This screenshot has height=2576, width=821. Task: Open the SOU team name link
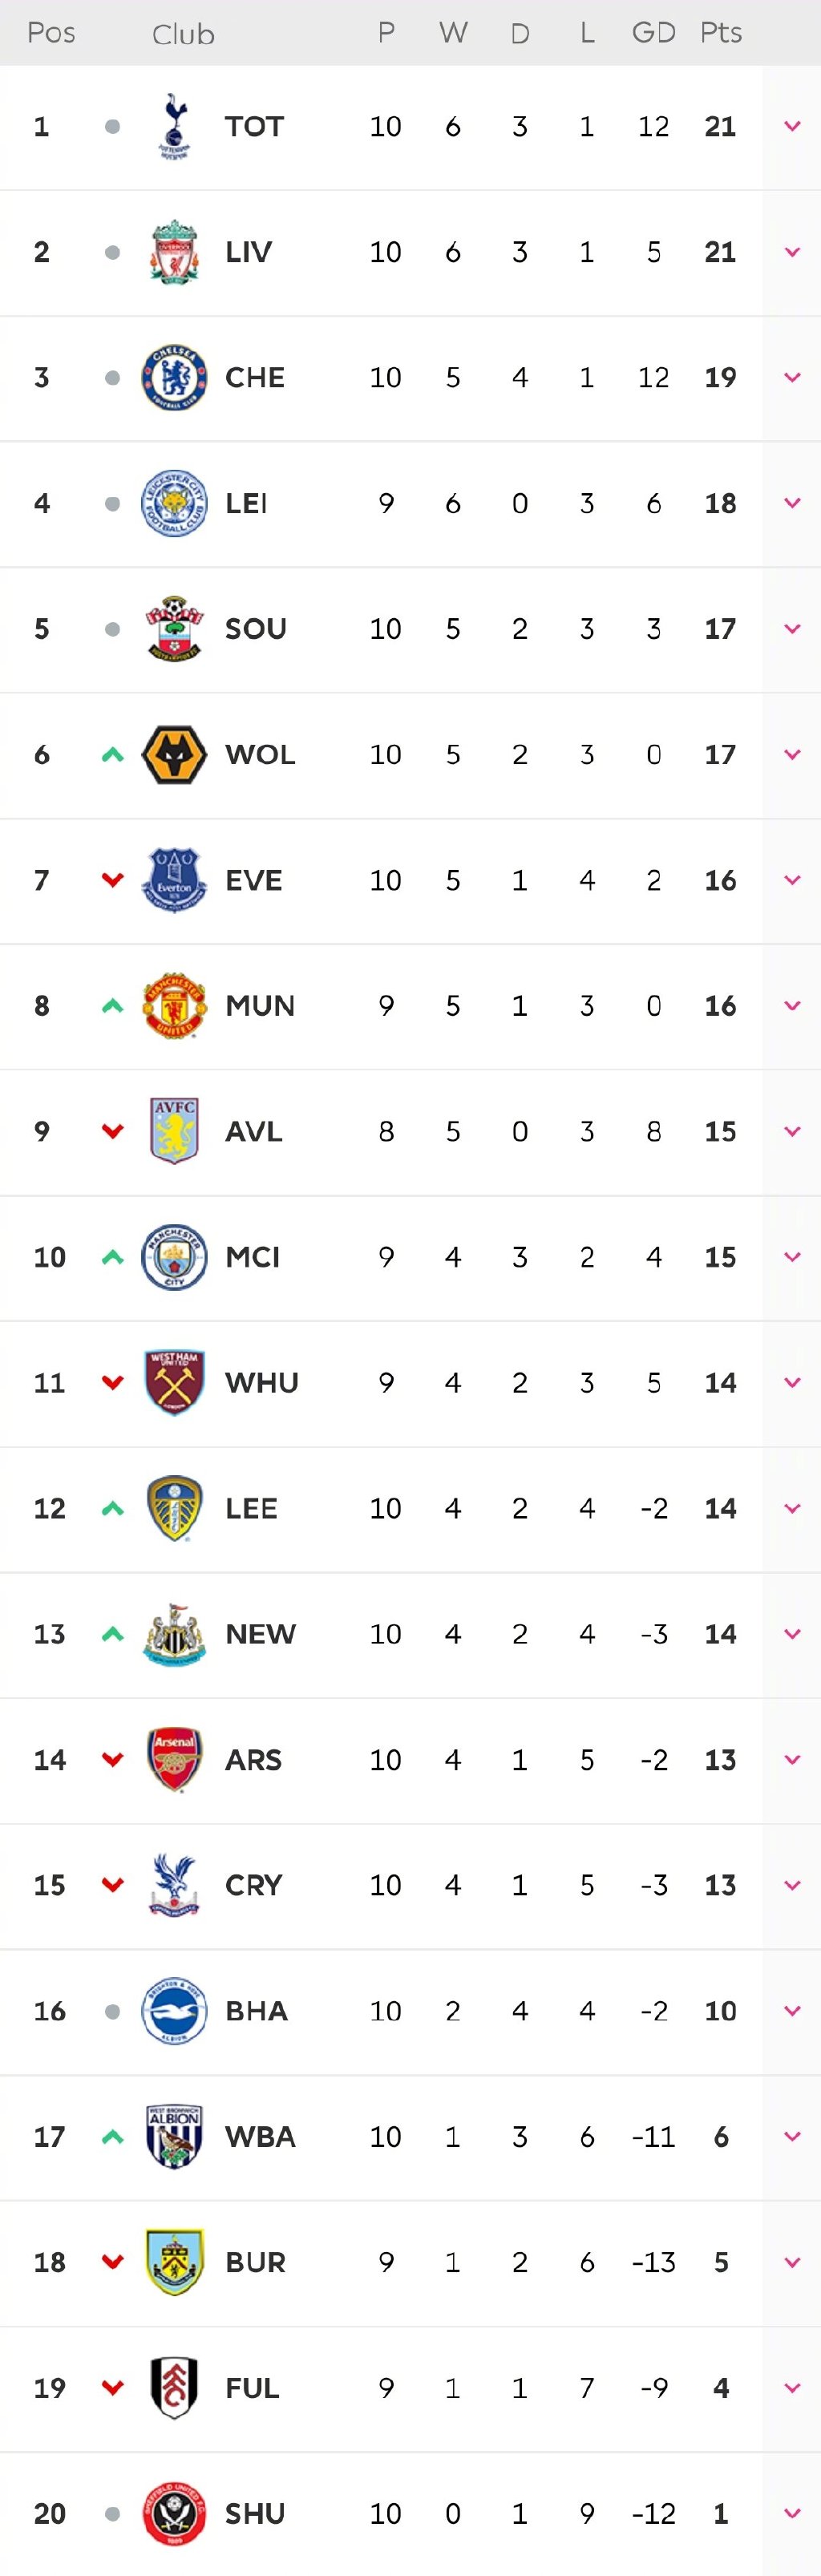255,629
